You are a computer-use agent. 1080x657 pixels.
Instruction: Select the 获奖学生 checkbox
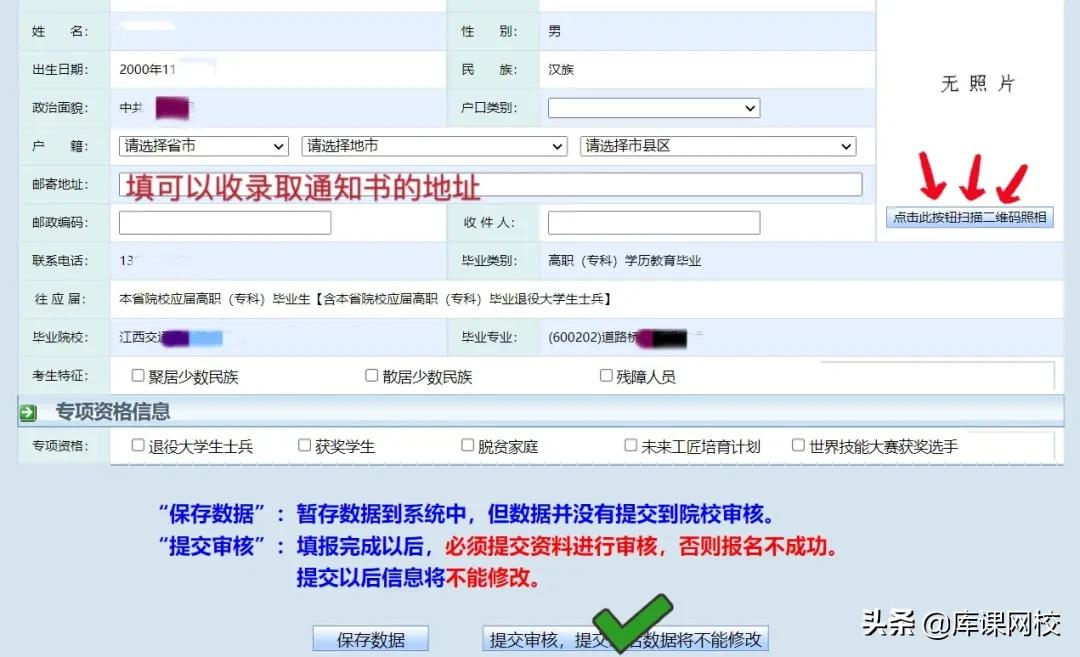pyautogui.click(x=304, y=446)
